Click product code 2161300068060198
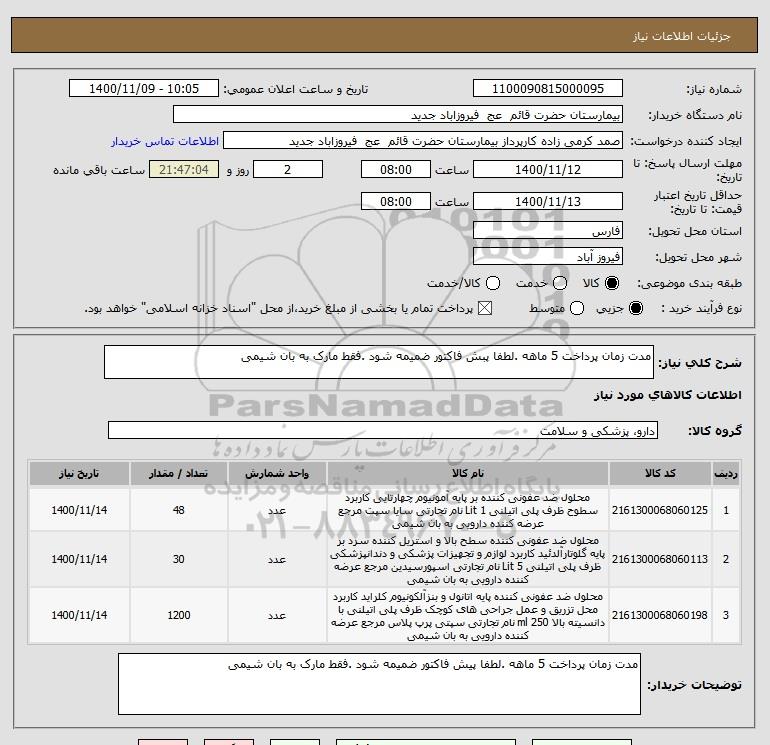The width and height of the screenshot is (770, 745). pos(660,615)
